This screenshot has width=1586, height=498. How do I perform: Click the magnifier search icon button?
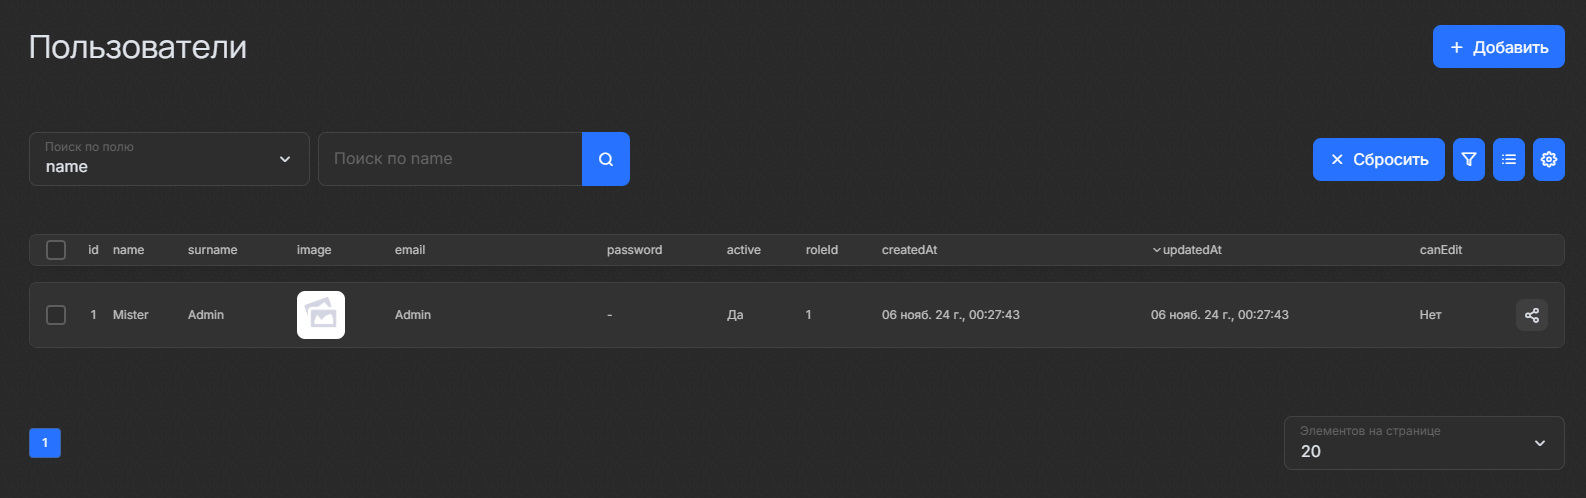click(x=605, y=159)
